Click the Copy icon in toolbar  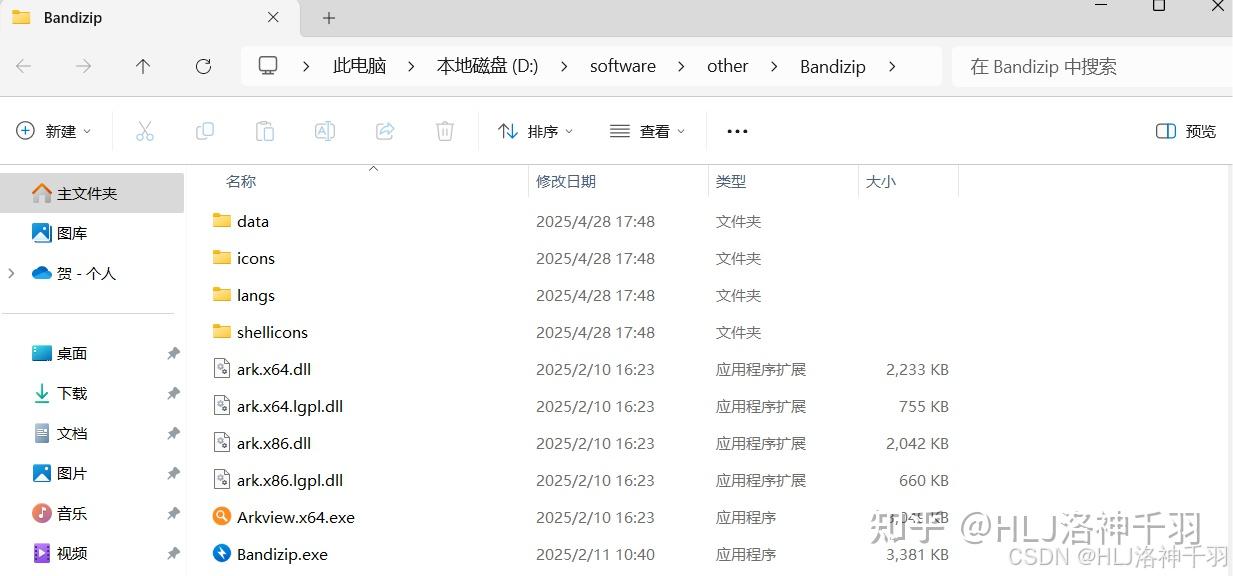pyautogui.click(x=205, y=131)
